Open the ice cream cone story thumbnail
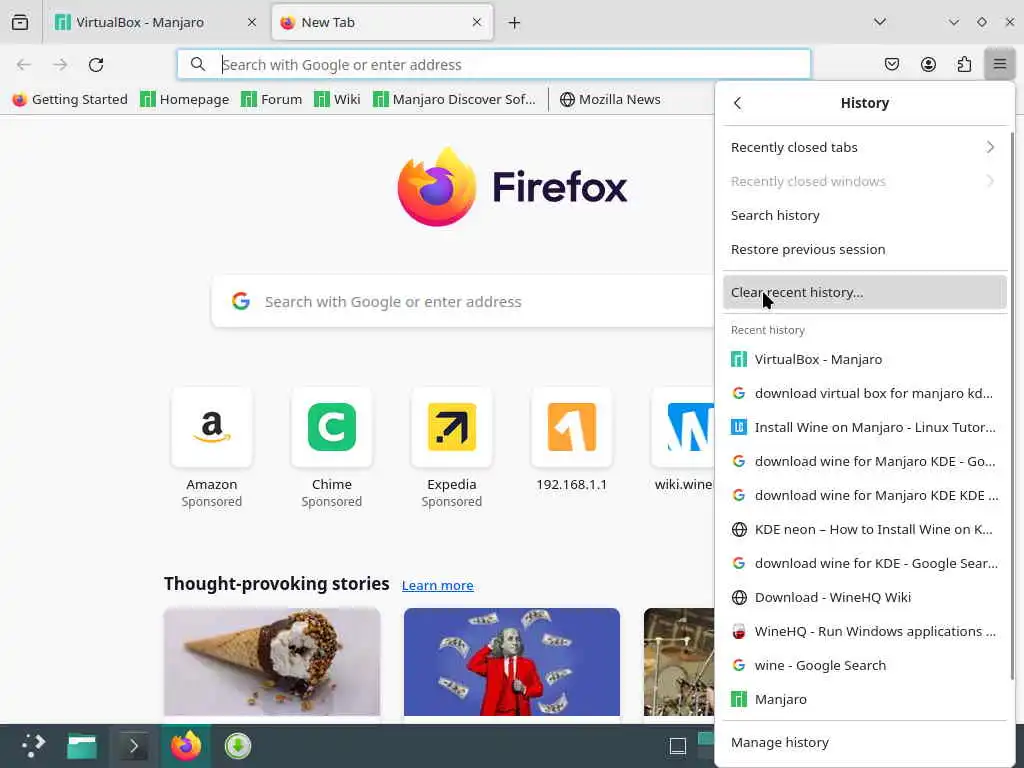The height and width of the screenshot is (768, 1024). click(x=272, y=662)
